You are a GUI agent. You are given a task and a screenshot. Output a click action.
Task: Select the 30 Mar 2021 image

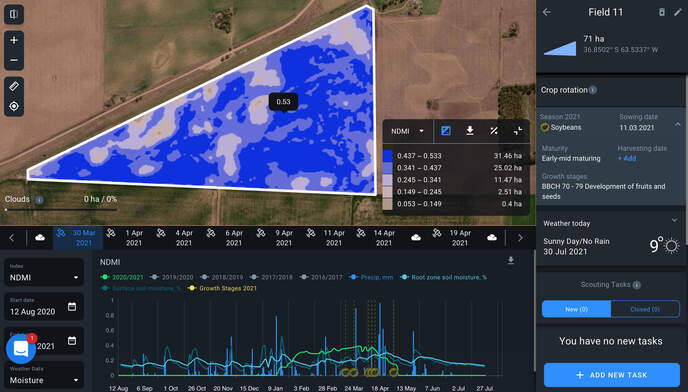click(78, 238)
